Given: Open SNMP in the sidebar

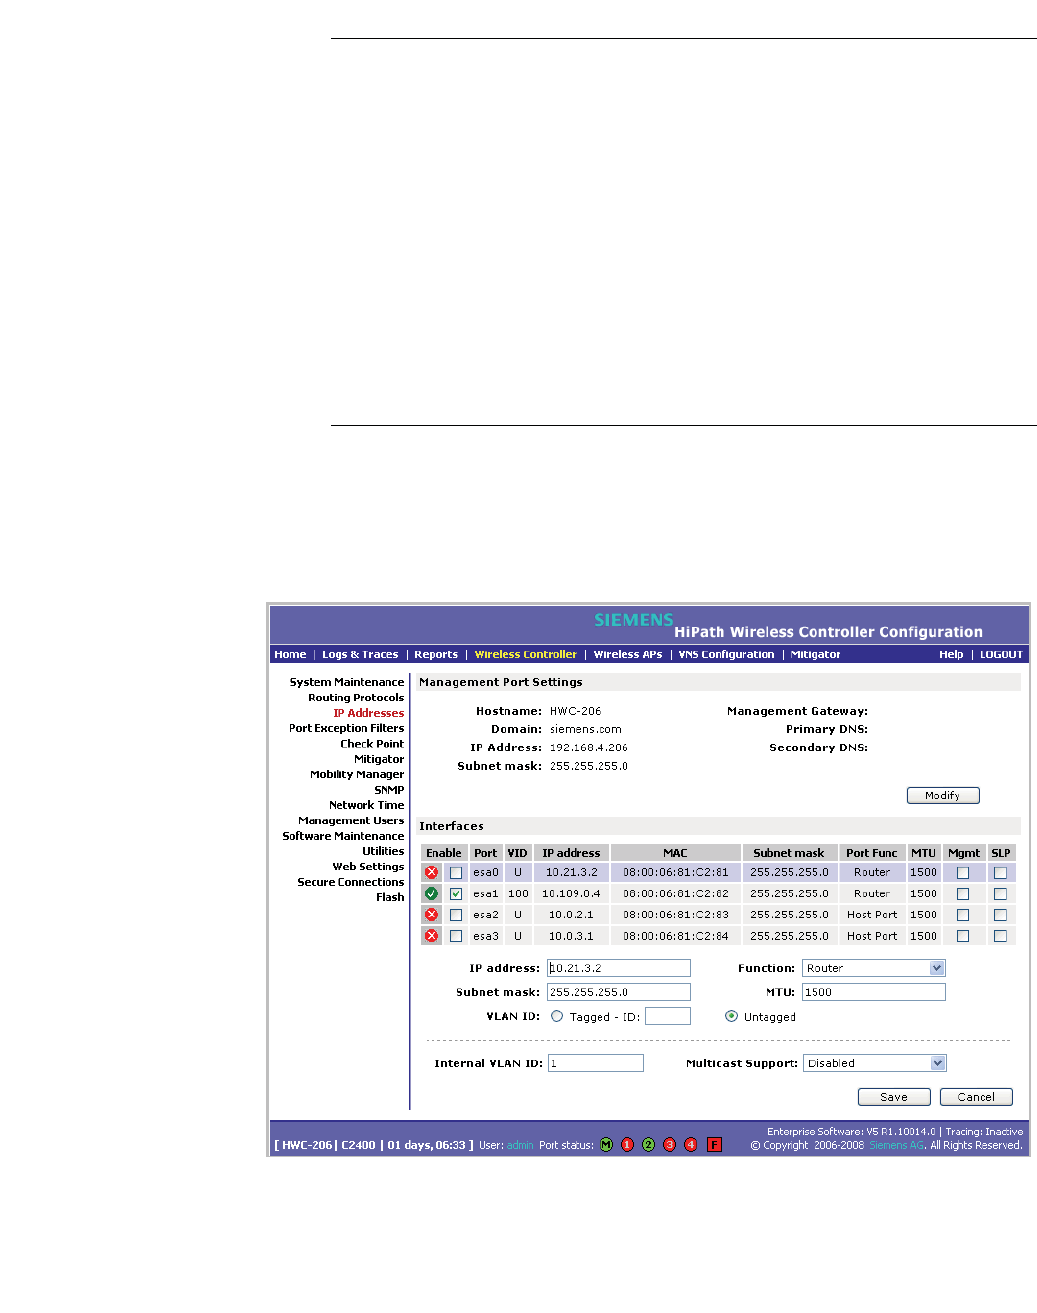Looking at the screenshot, I should pos(389,789).
